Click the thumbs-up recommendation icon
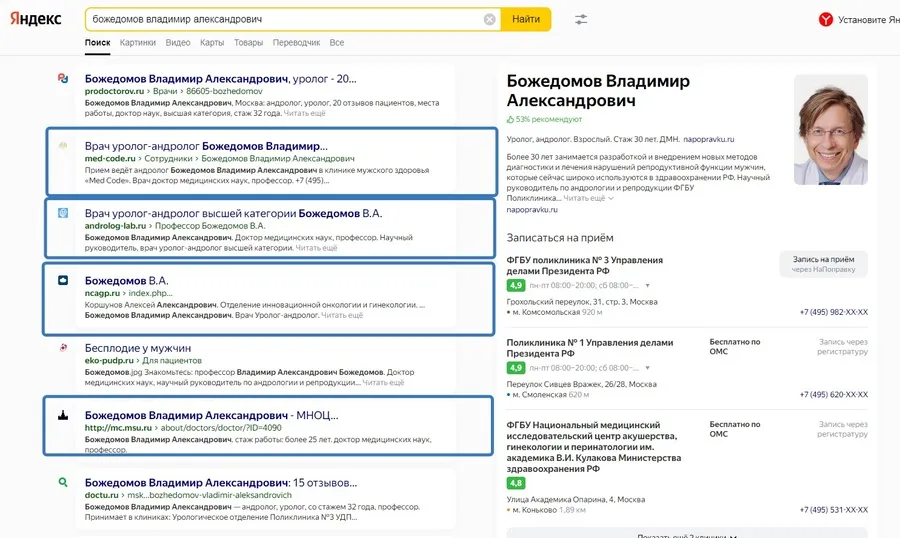The image size is (900, 538). pos(510,119)
